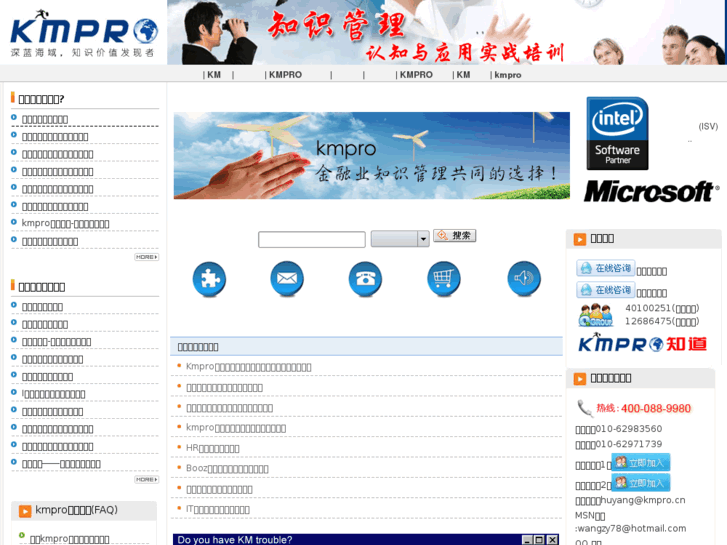Focus the search text input field

tap(312, 239)
